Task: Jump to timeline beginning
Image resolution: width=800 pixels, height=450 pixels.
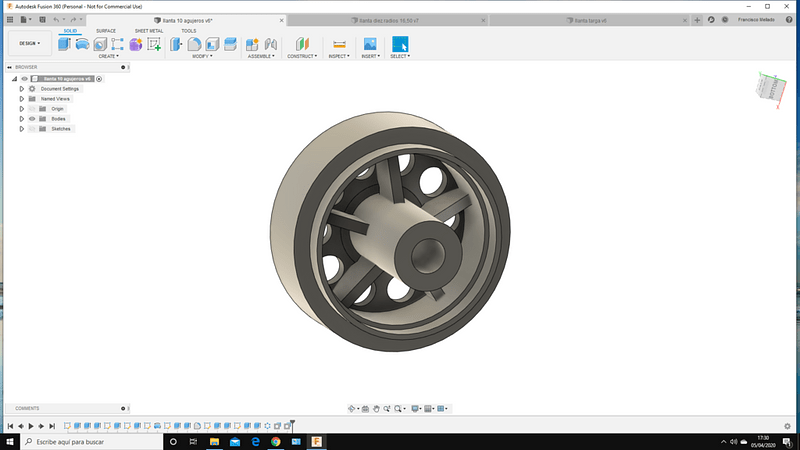Action: [10, 426]
